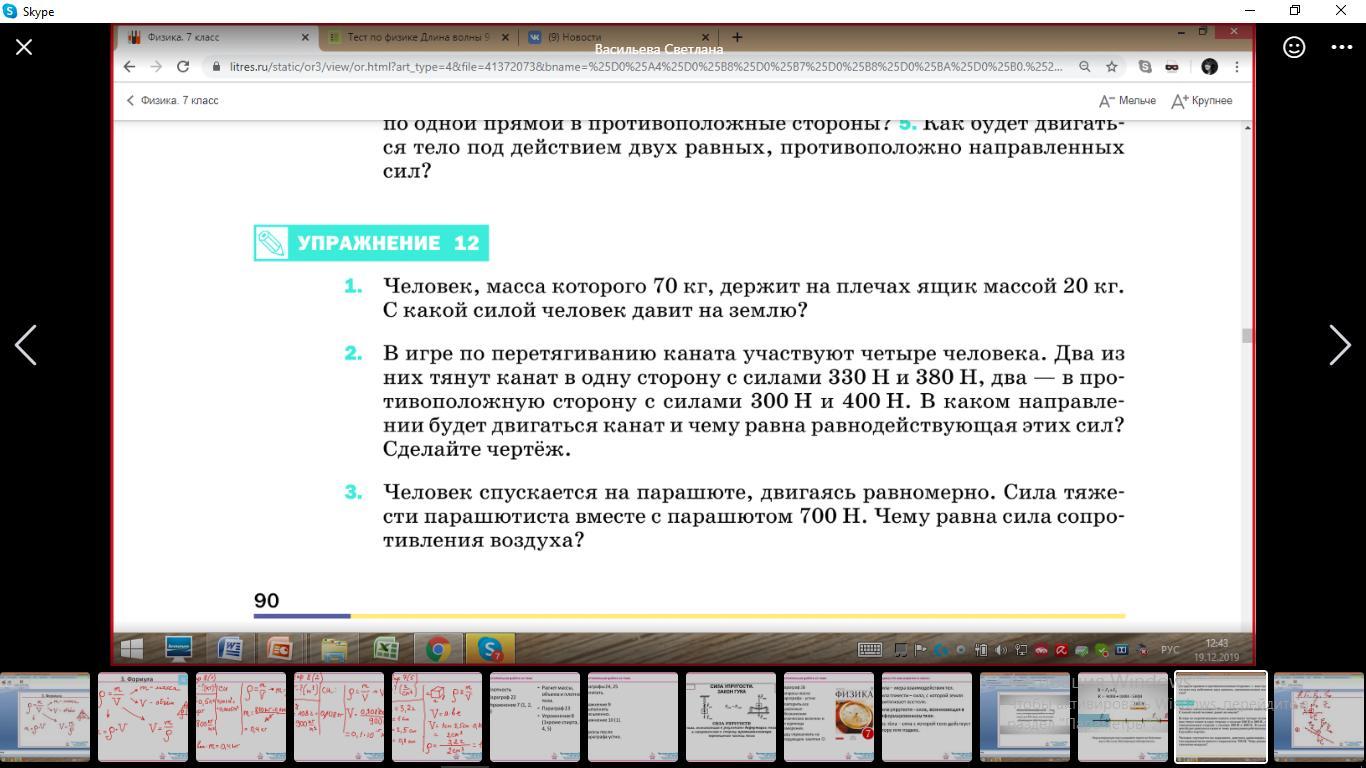Open File Explorer from the taskbar
Screen dimensions: 1366x768
(x=333, y=649)
